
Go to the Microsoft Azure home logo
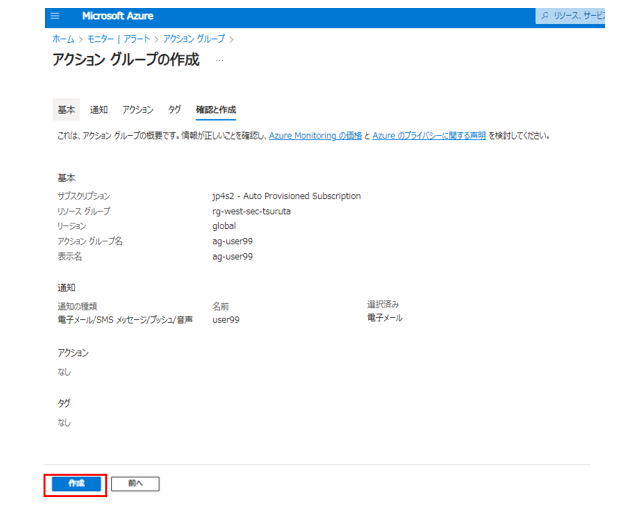coord(117,16)
